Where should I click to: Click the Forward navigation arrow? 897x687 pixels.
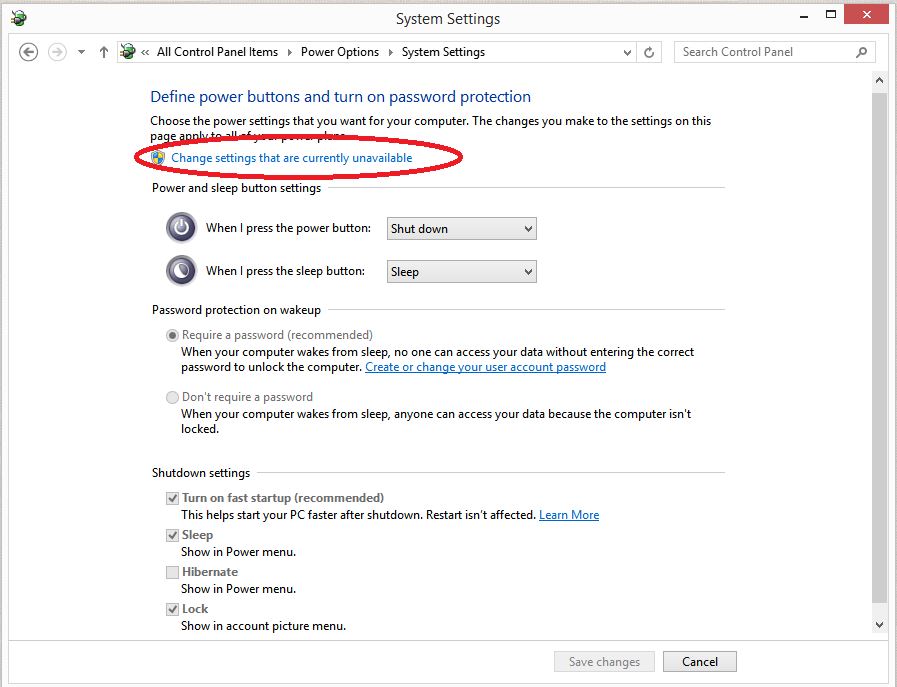tap(57, 52)
